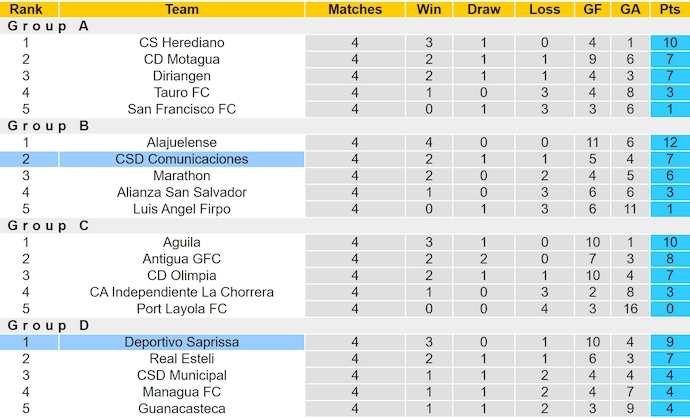Select the Draw column header
Image resolution: width=690 pixels, height=418 pixels.
484,9
